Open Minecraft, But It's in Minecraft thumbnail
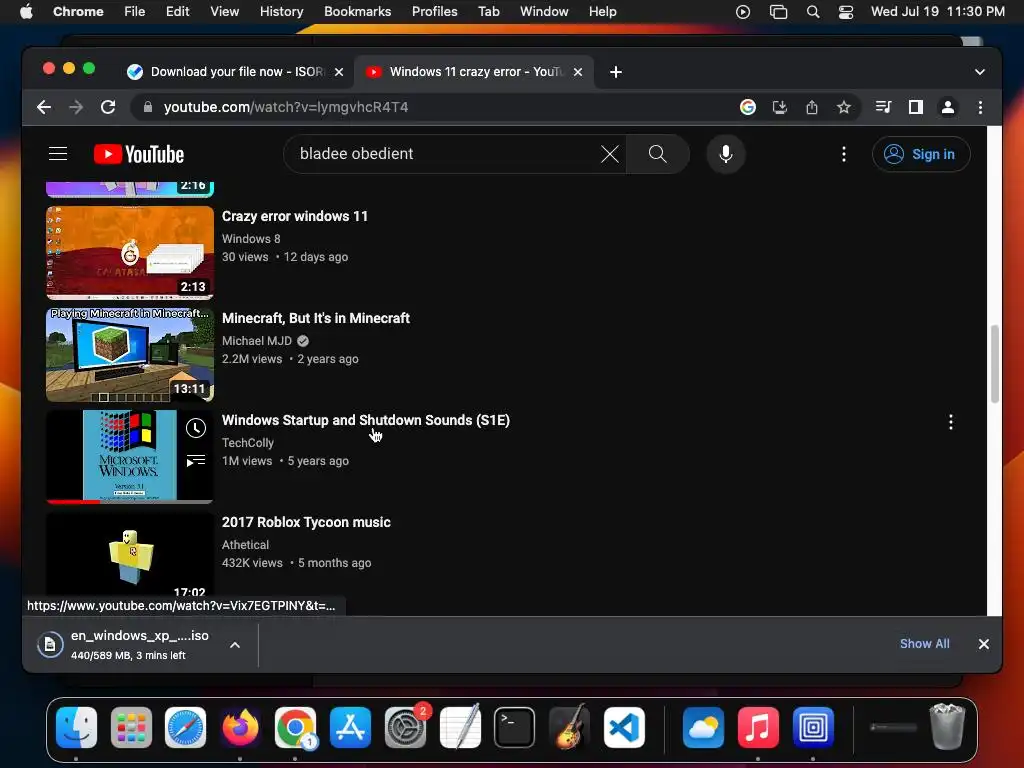The height and width of the screenshot is (768, 1024). coord(130,355)
